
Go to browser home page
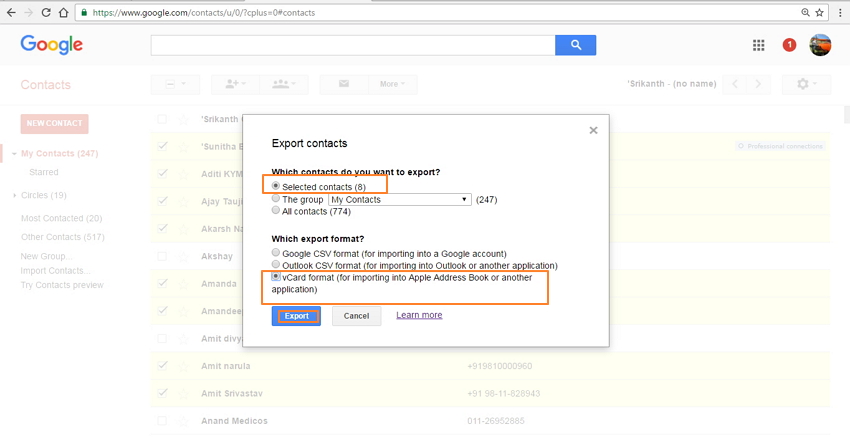(63, 13)
